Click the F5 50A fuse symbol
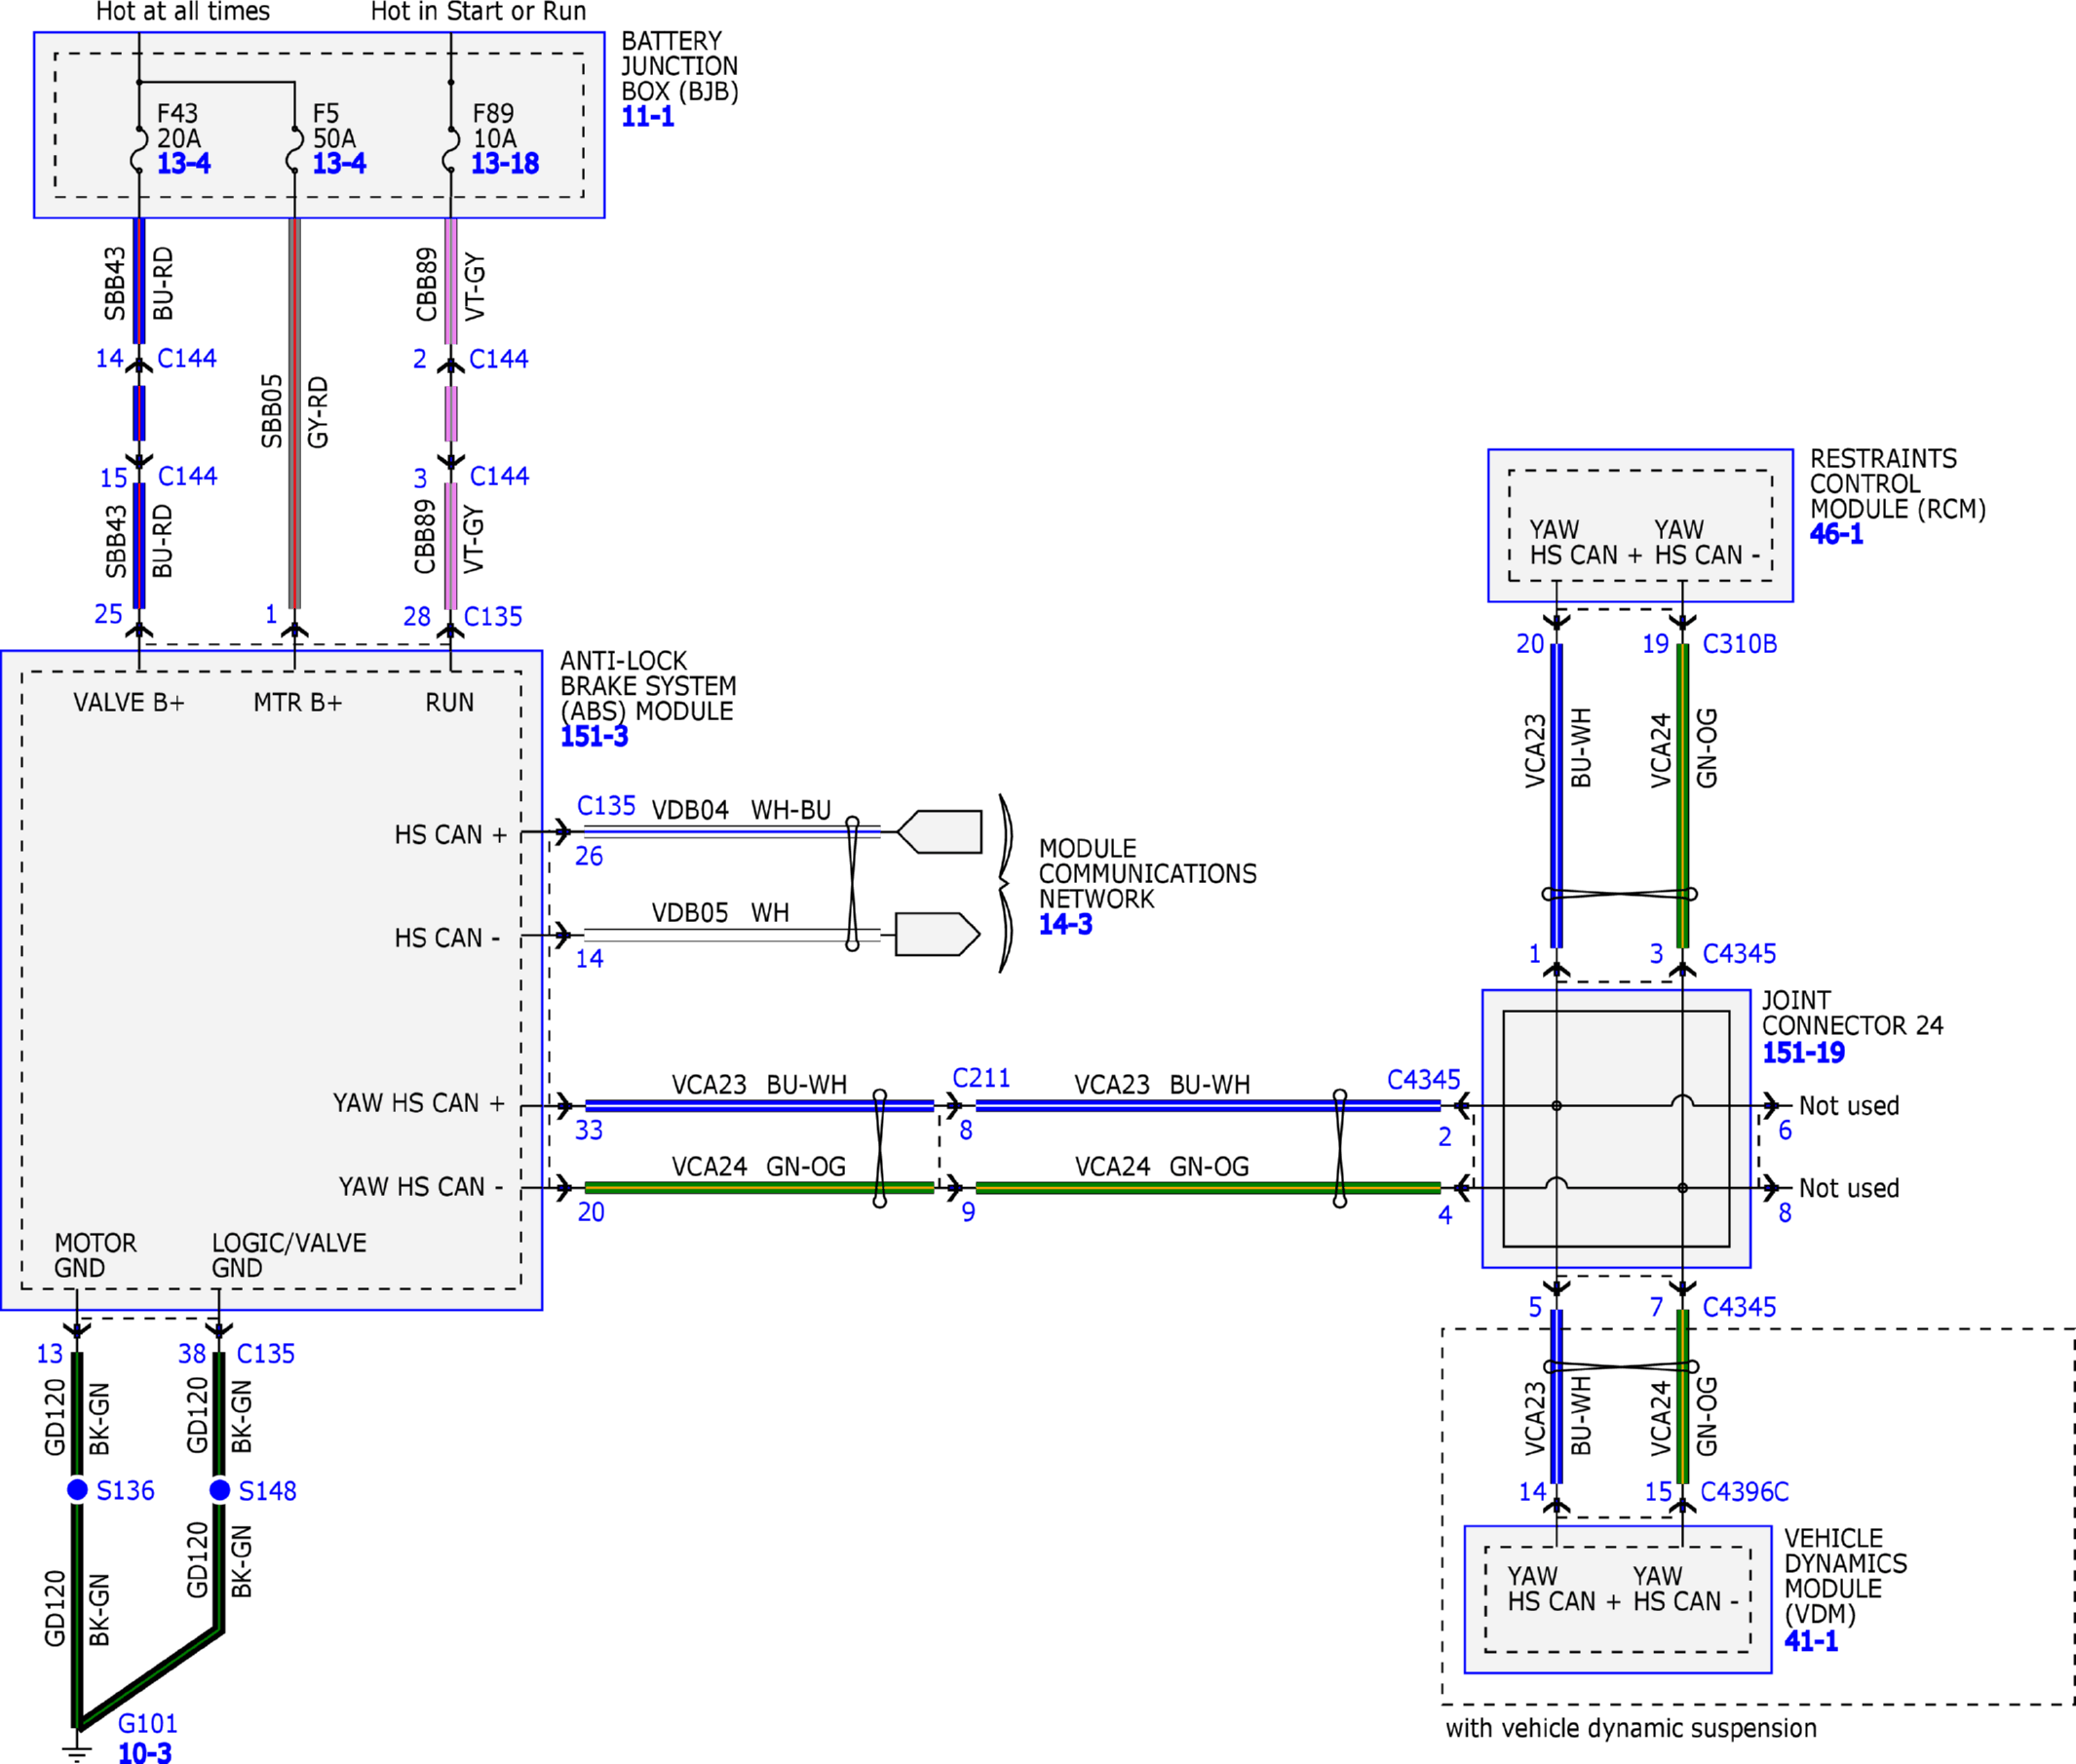Screen dimensions: 2076x1764 (294, 150)
